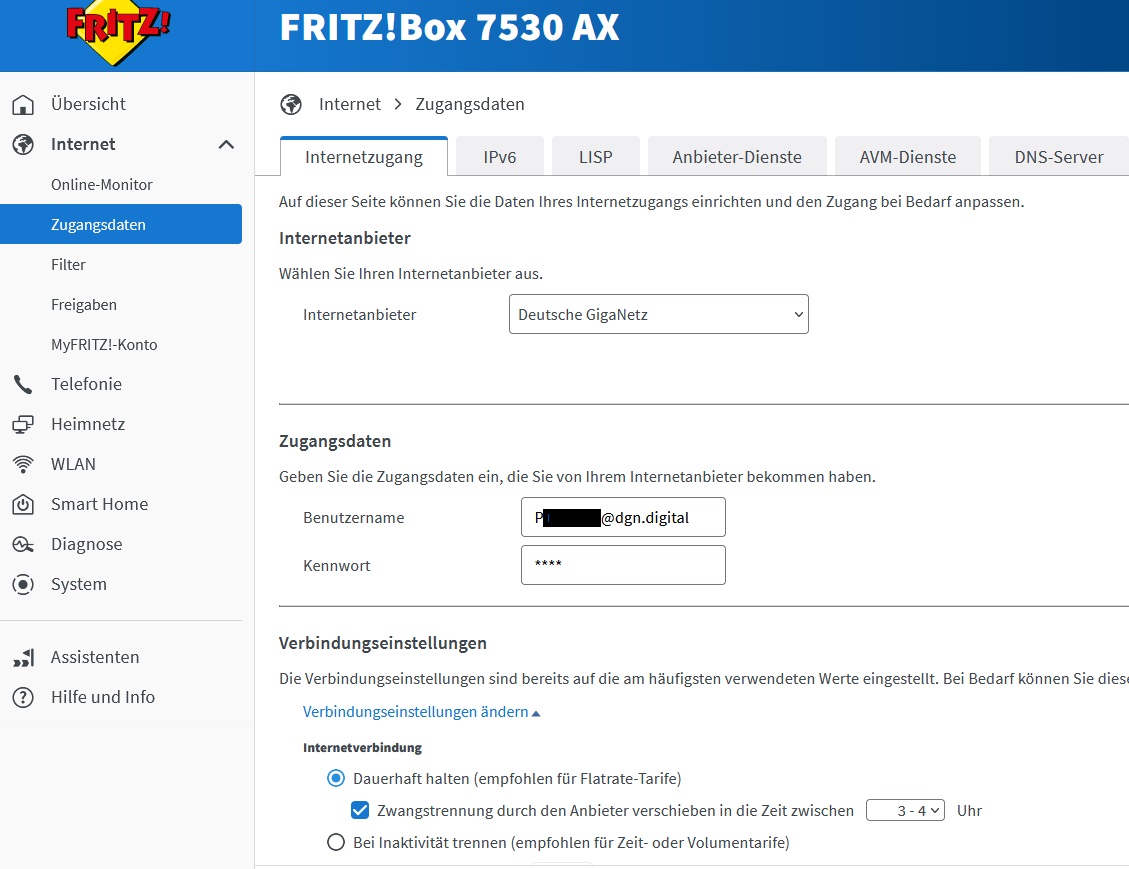Click the Verbindungseinstellungen heading
Image resolution: width=1129 pixels, height=869 pixels.
coord(383,643)
